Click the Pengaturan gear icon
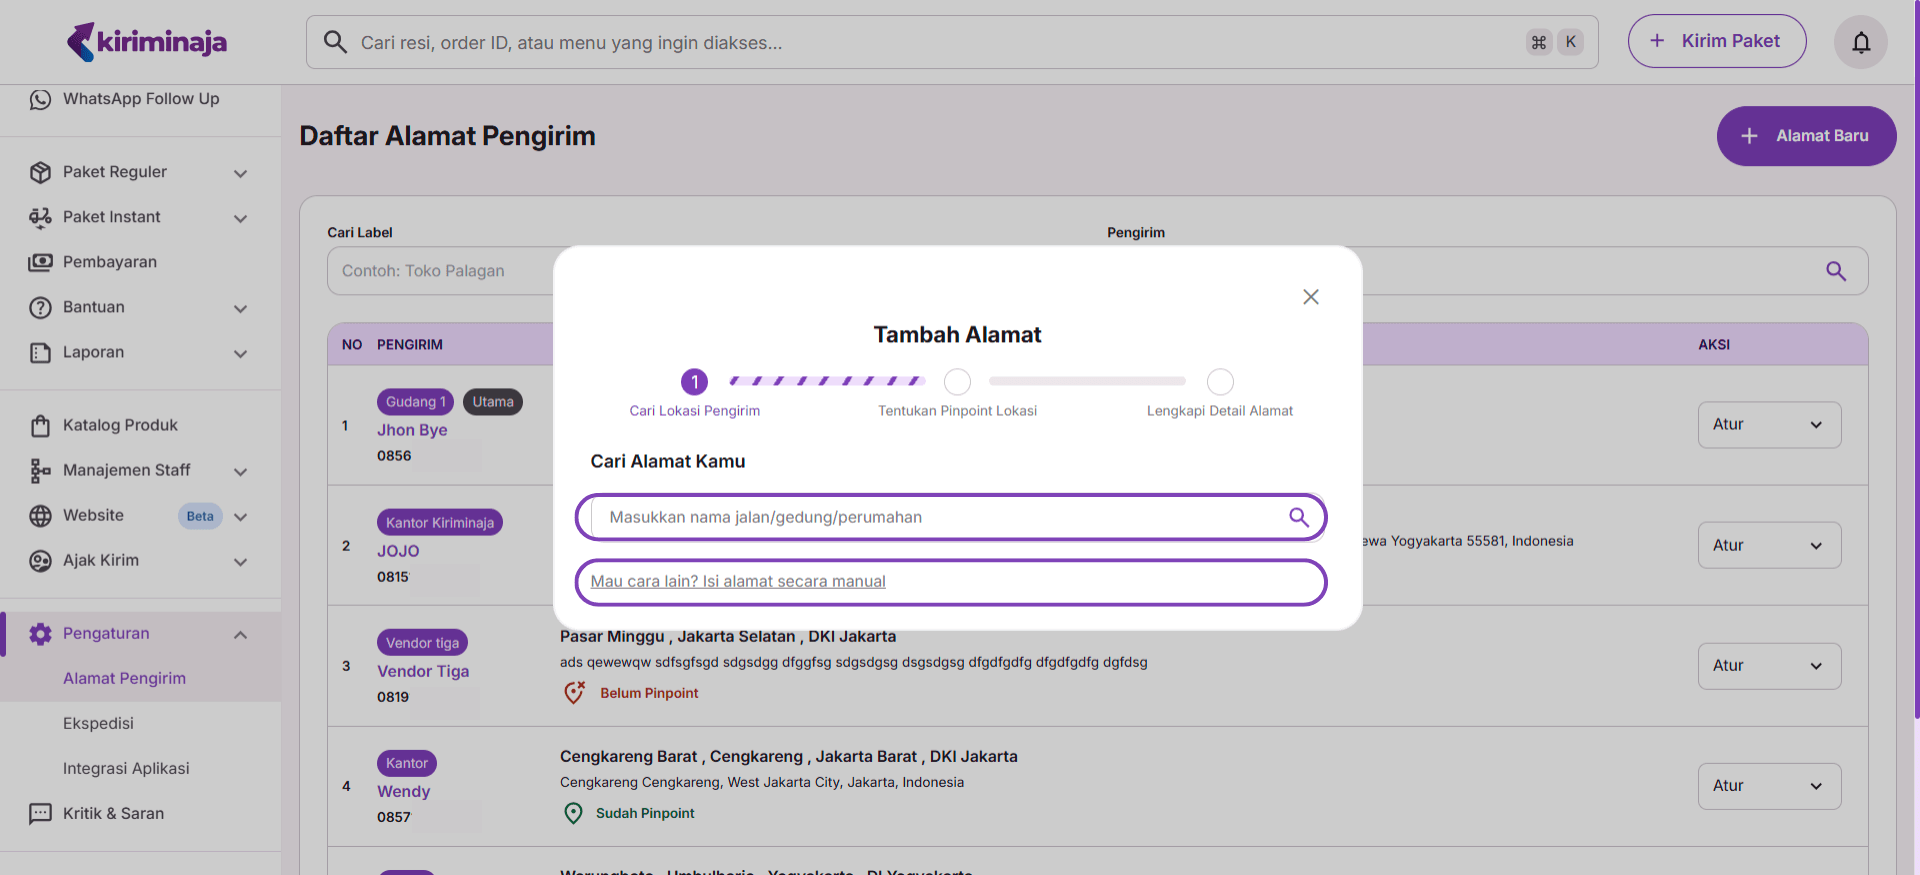This screenshot has height=875, width=1920. click(40, 634)
